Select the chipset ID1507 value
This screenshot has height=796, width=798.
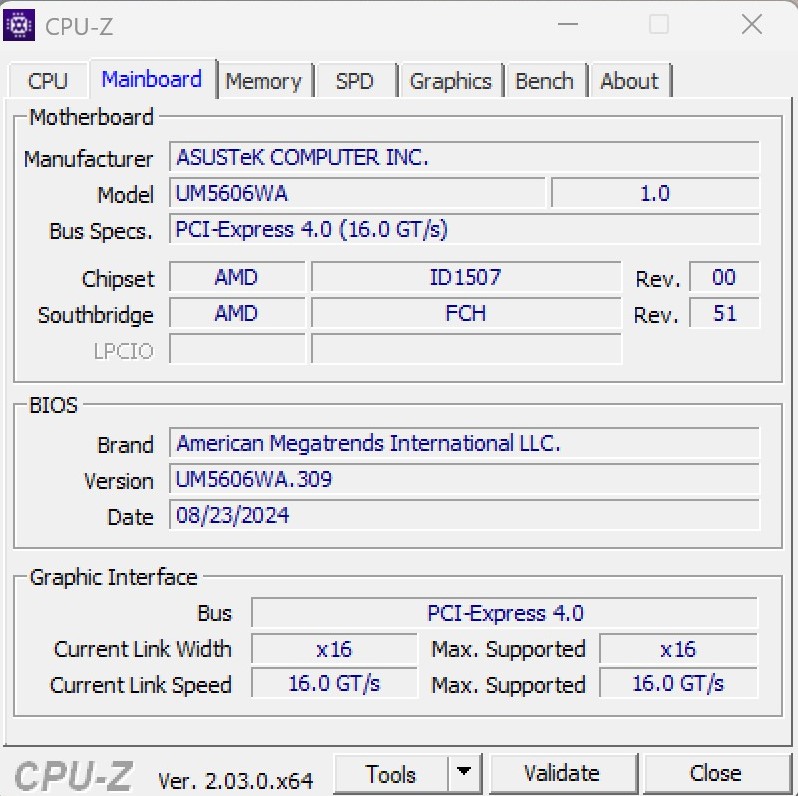[x=466, y=277]
